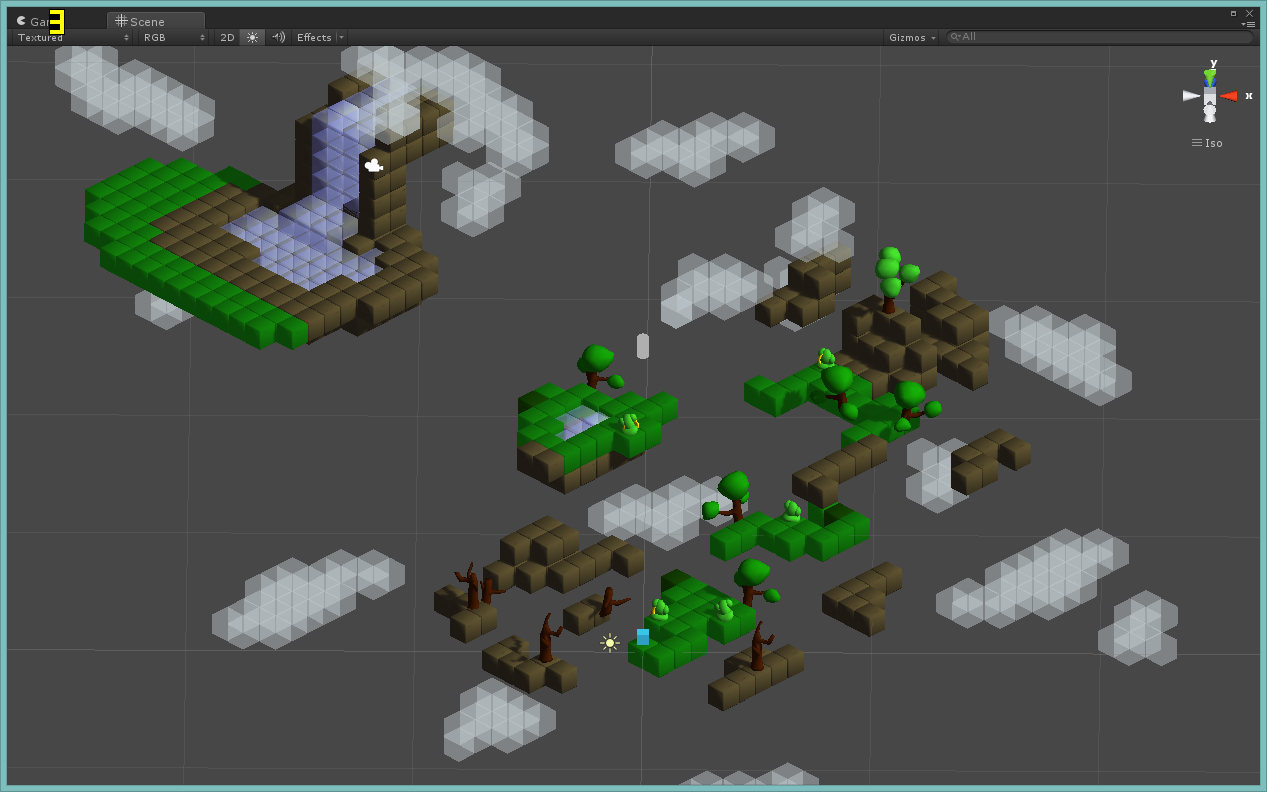The width and height of the screenshot is (1267, 792).
Task: Toggle scene audio speaker button
Action: click(x=279, y=37)
